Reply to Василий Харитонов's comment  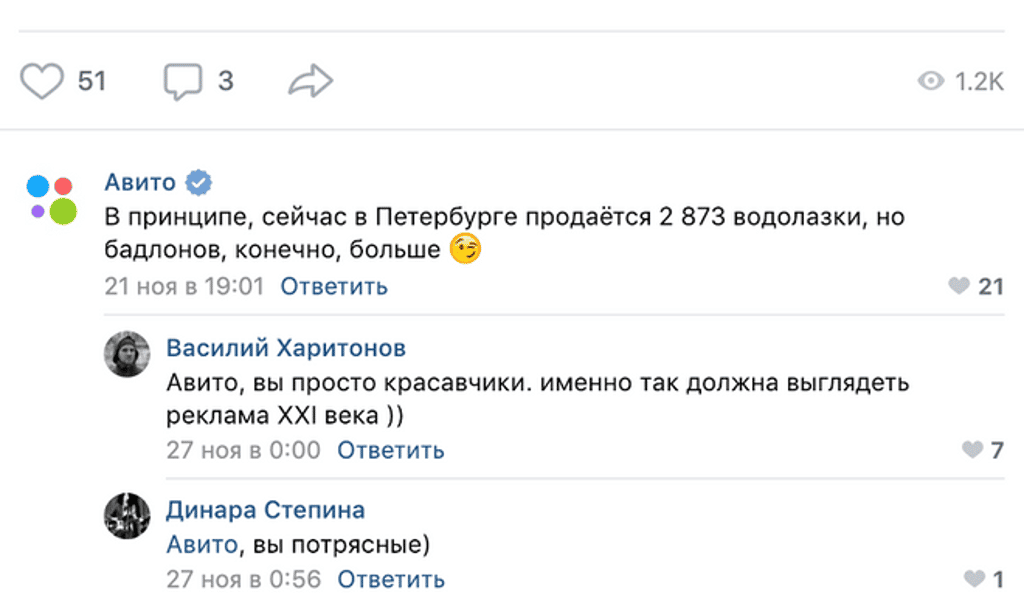point(391,450)
